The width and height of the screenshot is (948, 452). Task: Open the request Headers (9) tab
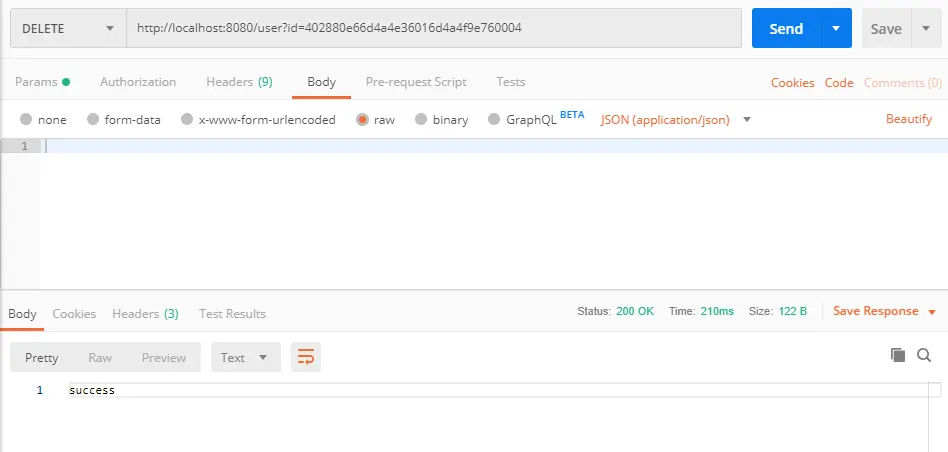tap(239, 82)
